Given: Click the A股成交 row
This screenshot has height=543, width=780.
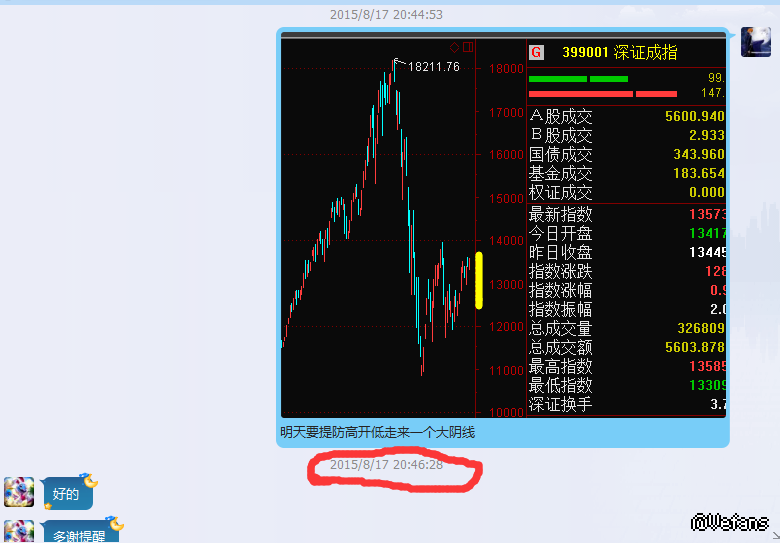Looking at the screenshot, I should 627,116.
